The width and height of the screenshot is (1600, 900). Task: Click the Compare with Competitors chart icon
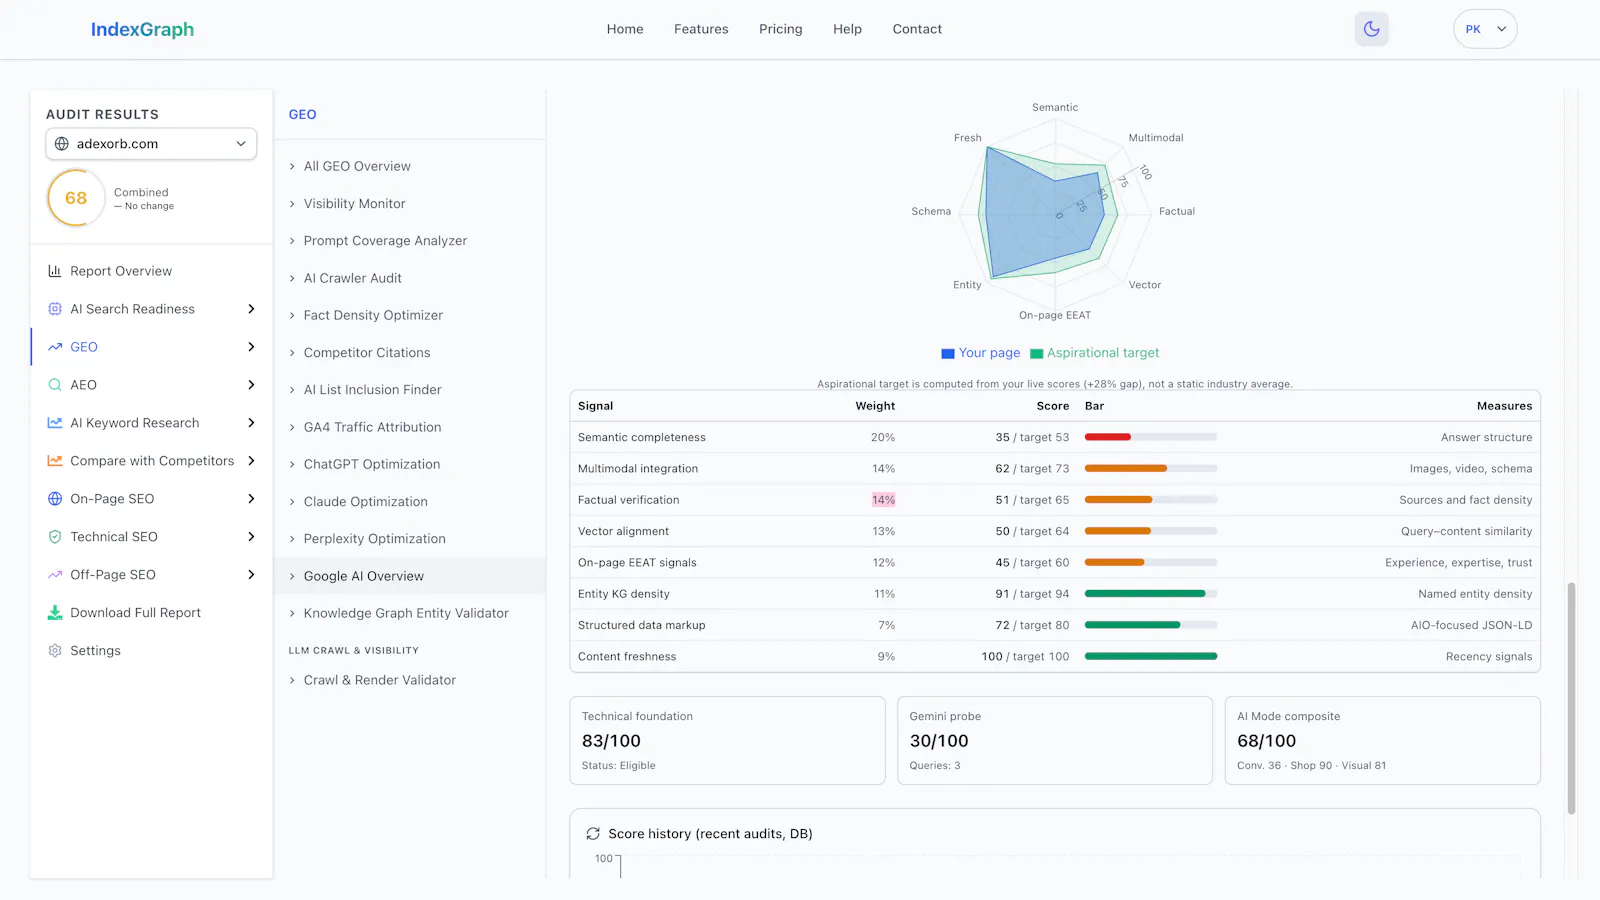55,461
